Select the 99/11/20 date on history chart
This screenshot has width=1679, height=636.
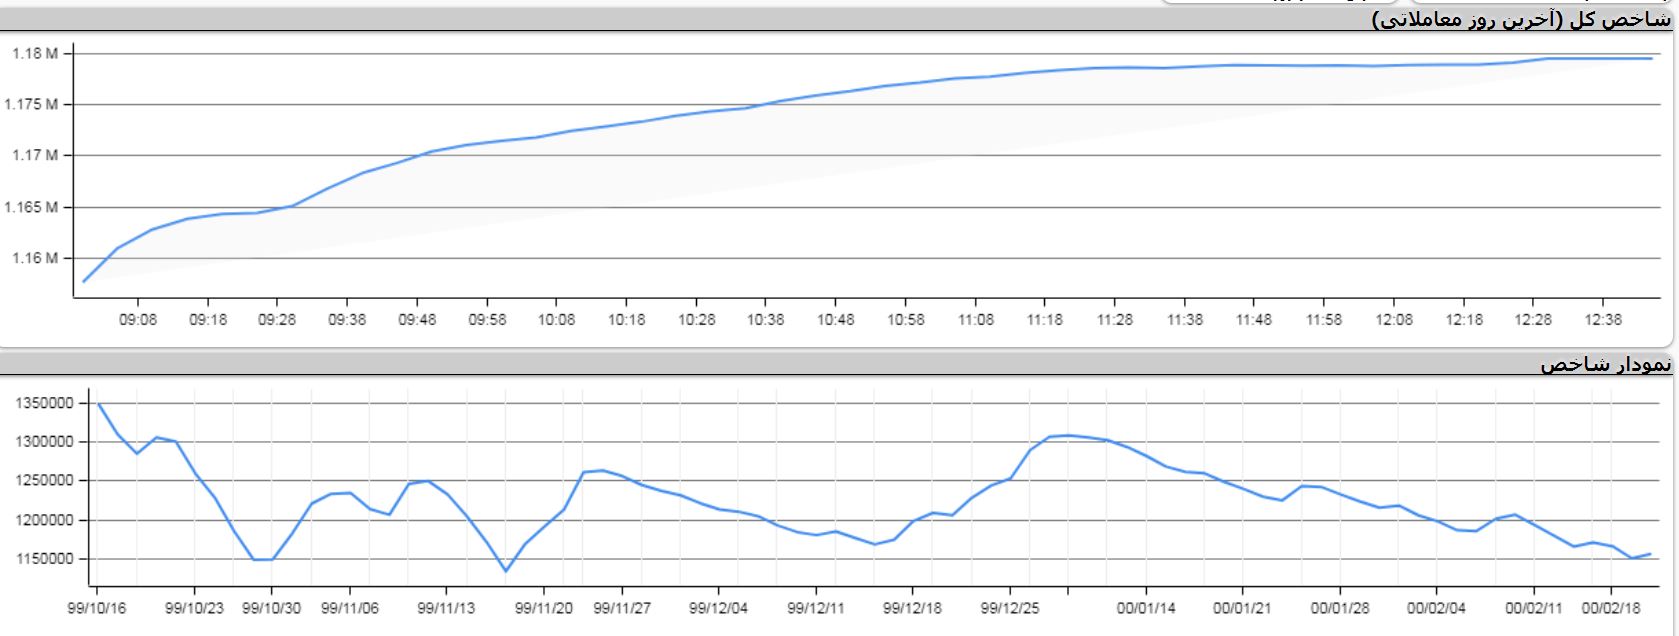click(544, 608)
